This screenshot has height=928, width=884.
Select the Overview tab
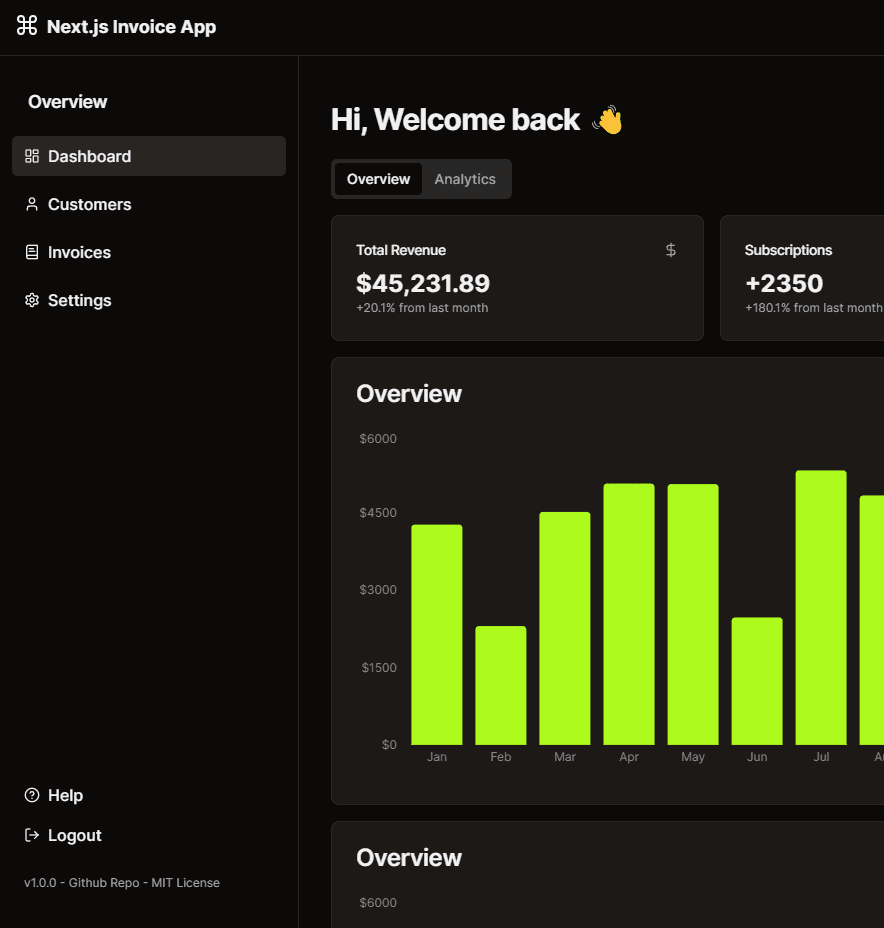click(x=378, y=179)
